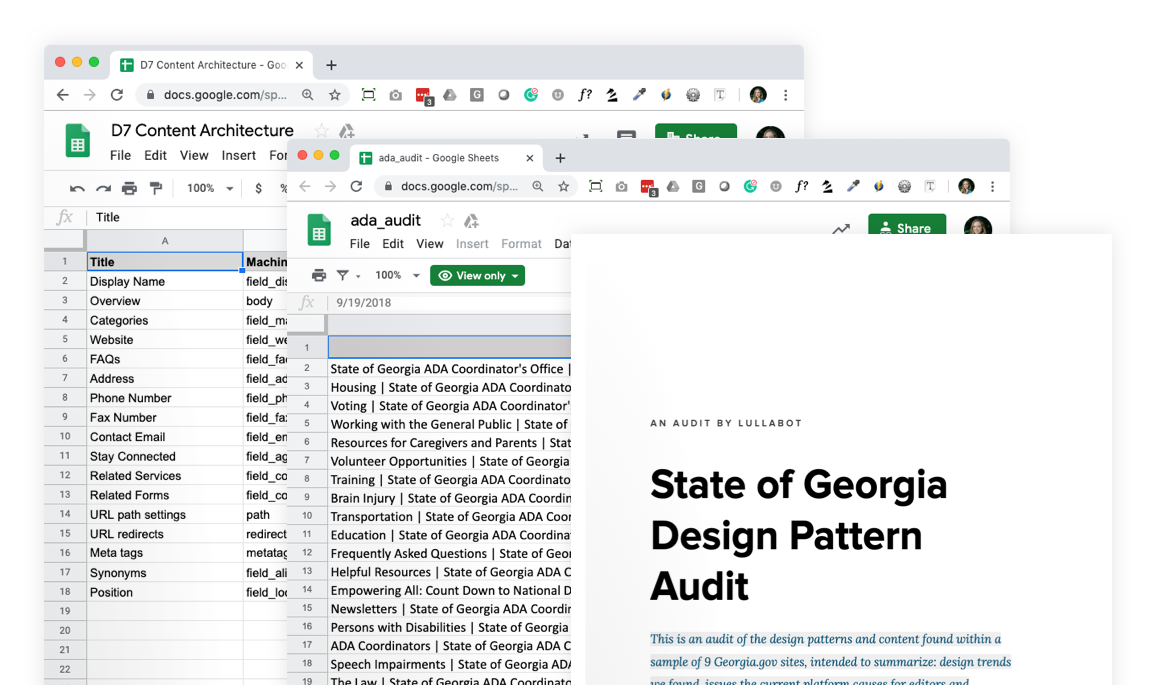Redo an action in D7 Content Architecture
1160x685 pixels.
pos(104,187)
